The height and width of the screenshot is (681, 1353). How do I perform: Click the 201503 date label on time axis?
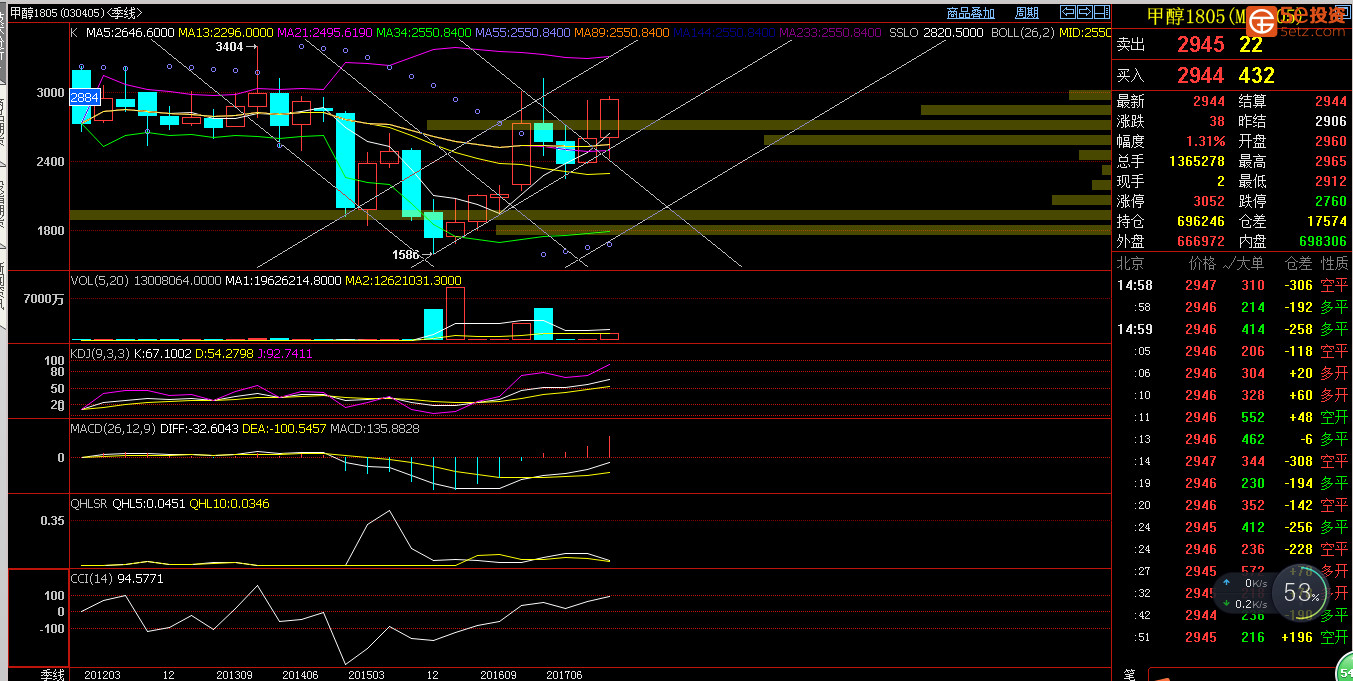(366, 675)
